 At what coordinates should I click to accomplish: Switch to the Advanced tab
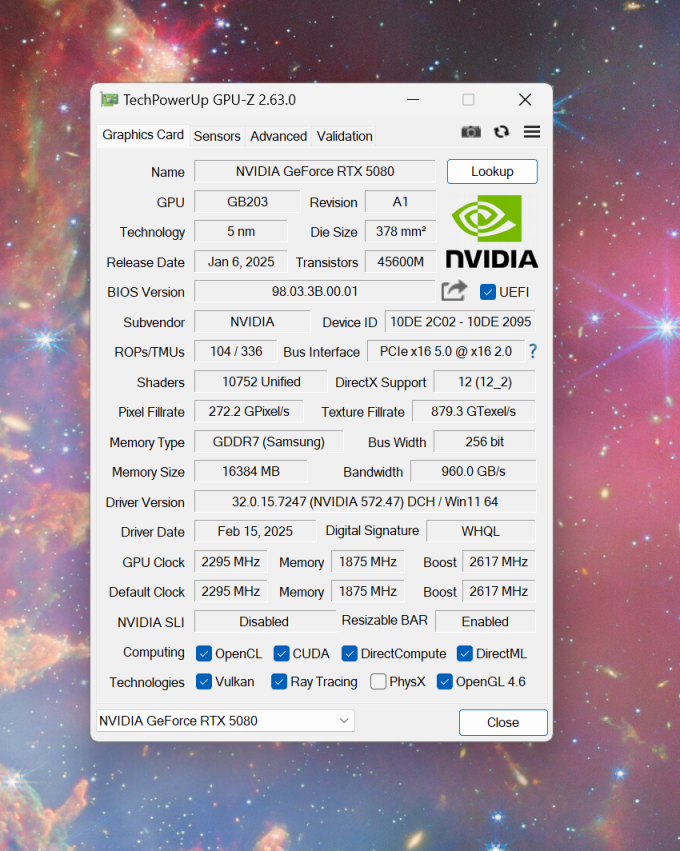coord(278,136)
